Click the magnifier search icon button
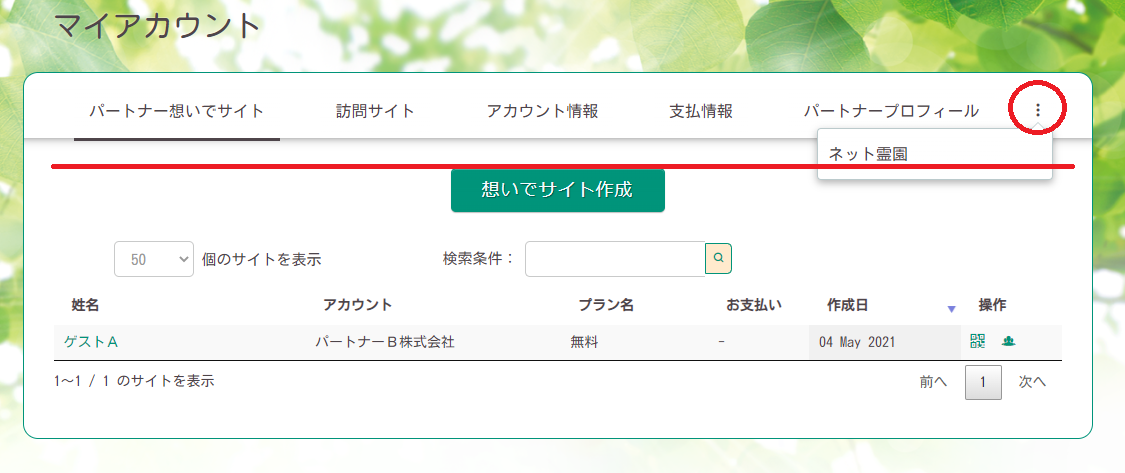The image size is (1125, 473). [x=719, y=258]
